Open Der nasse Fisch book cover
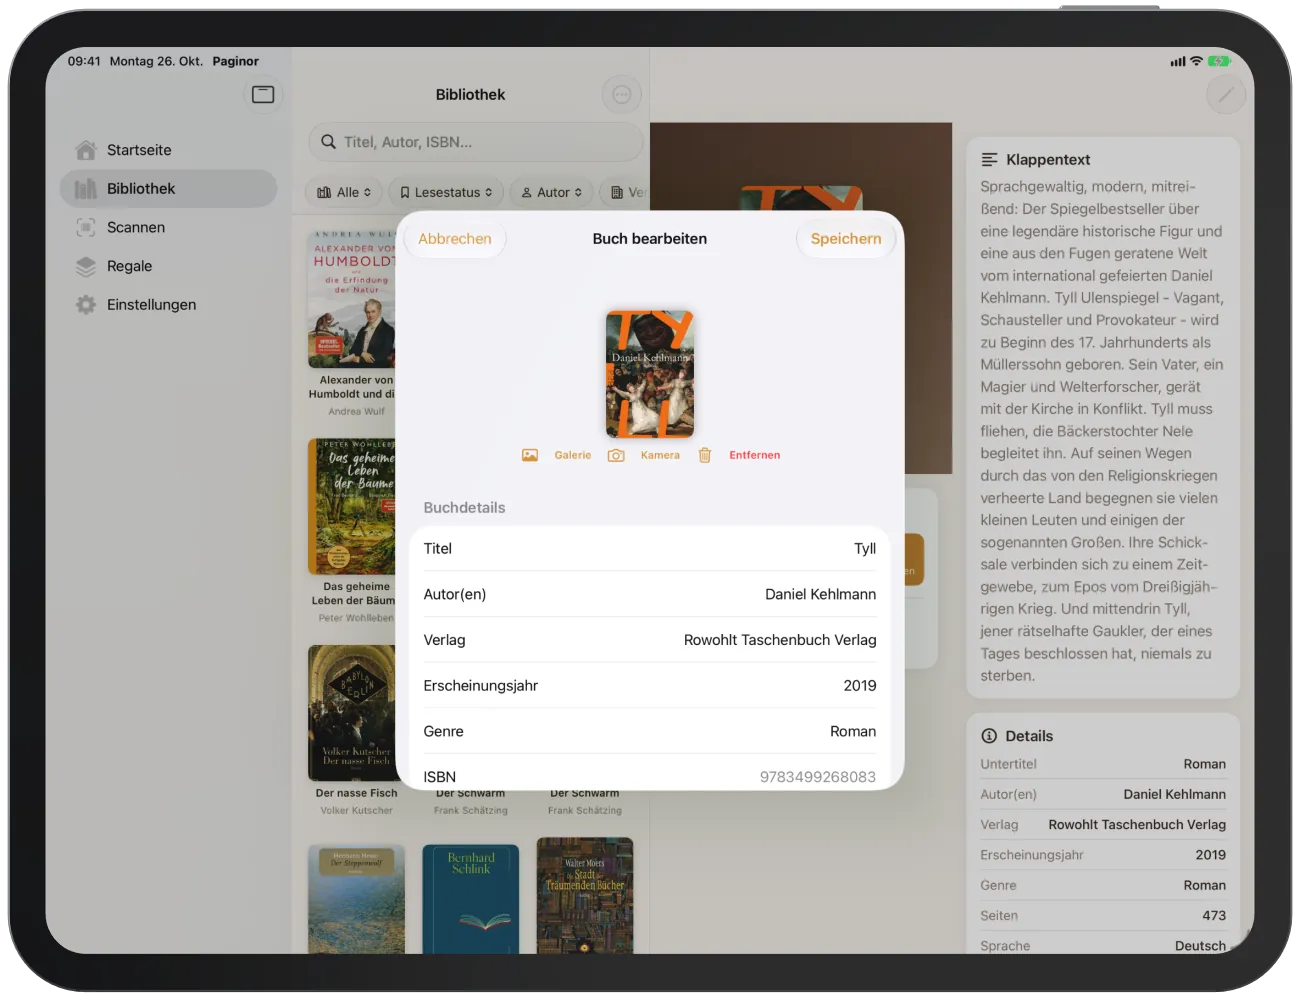This screenshot has width=1300, height=998. click(x=352, y=713)
